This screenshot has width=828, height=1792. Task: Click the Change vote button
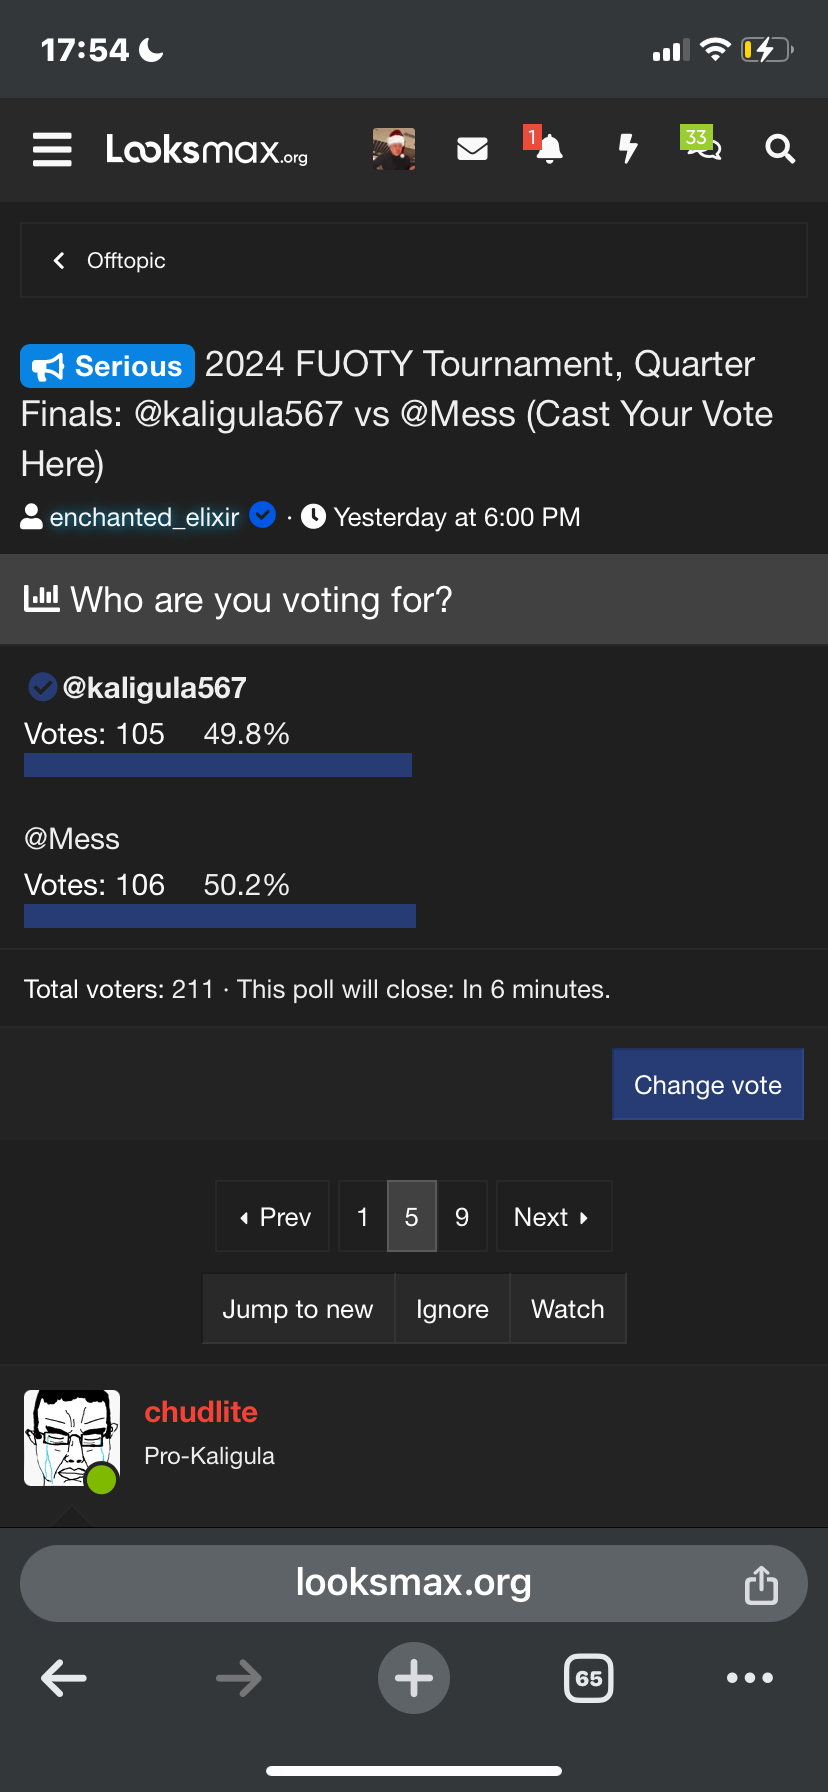click(x=707, y=1085)
